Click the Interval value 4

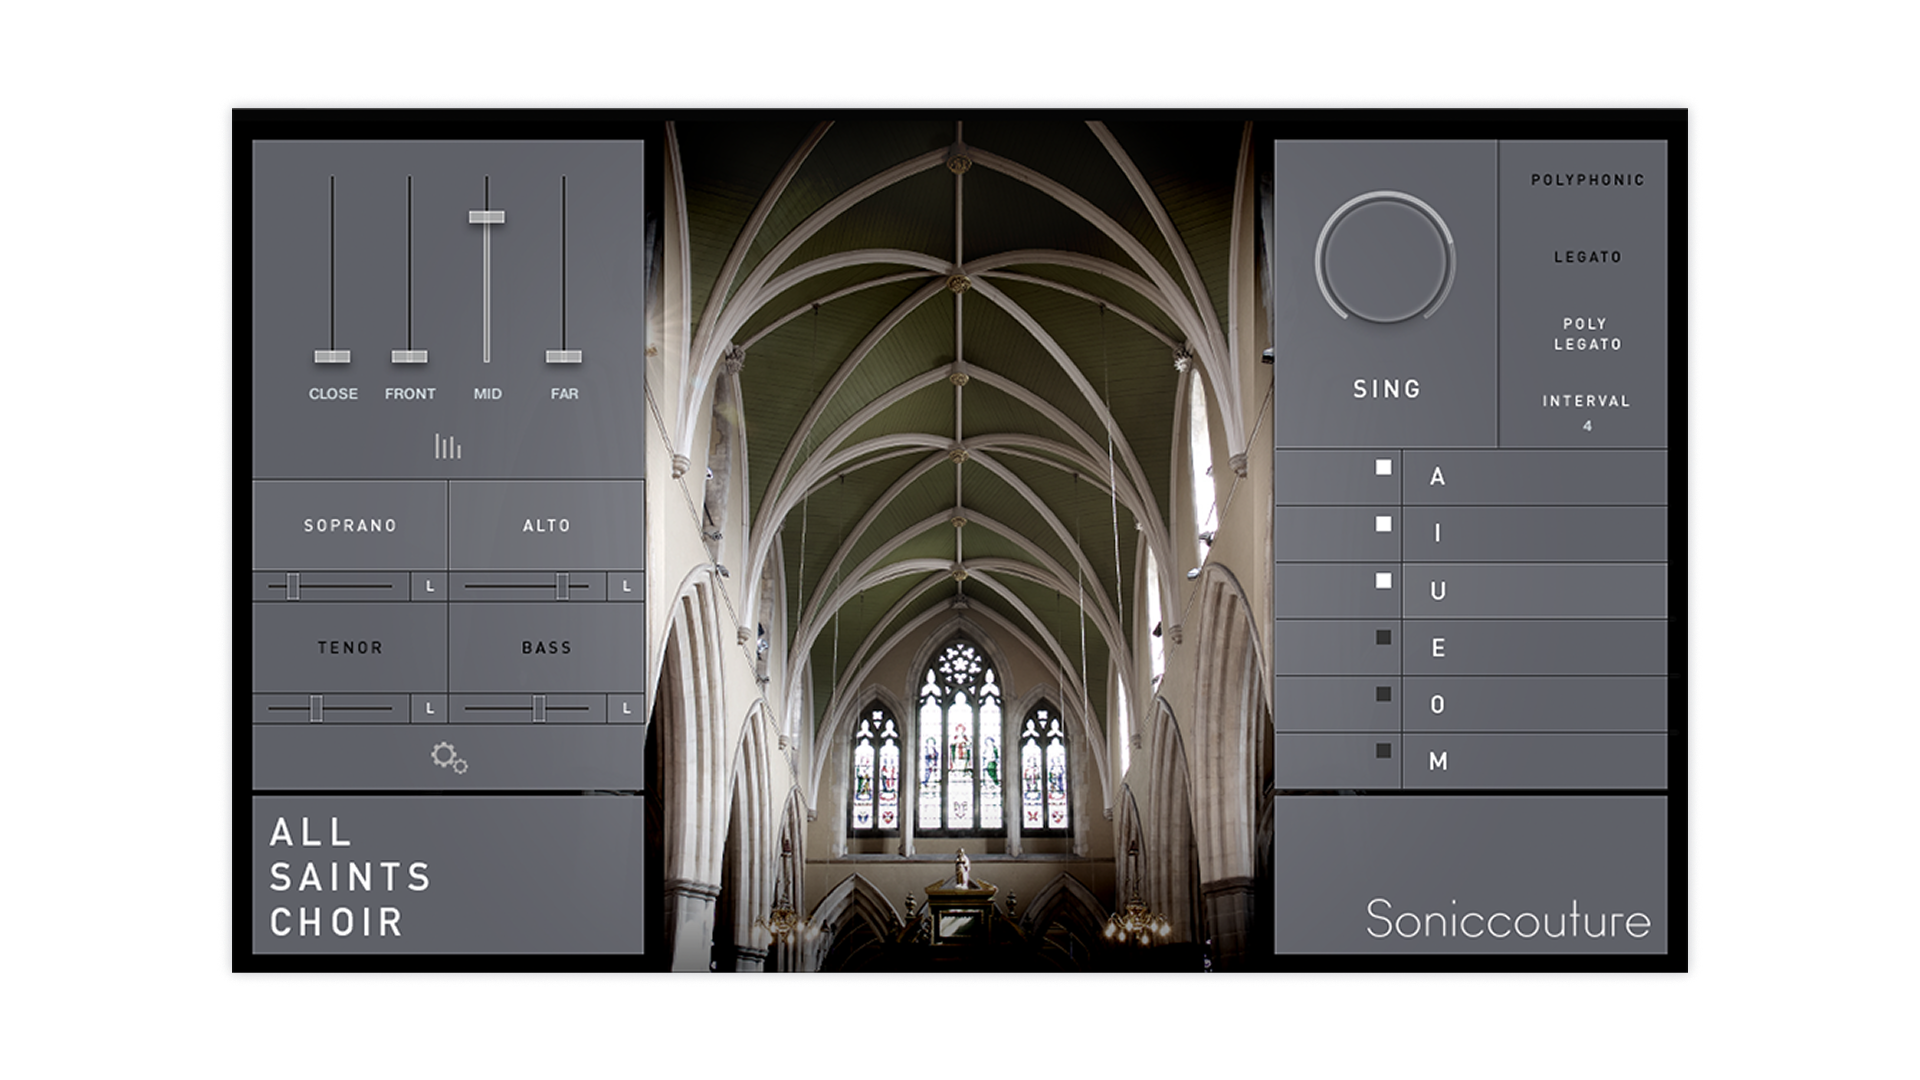(x=1587, y=426)
